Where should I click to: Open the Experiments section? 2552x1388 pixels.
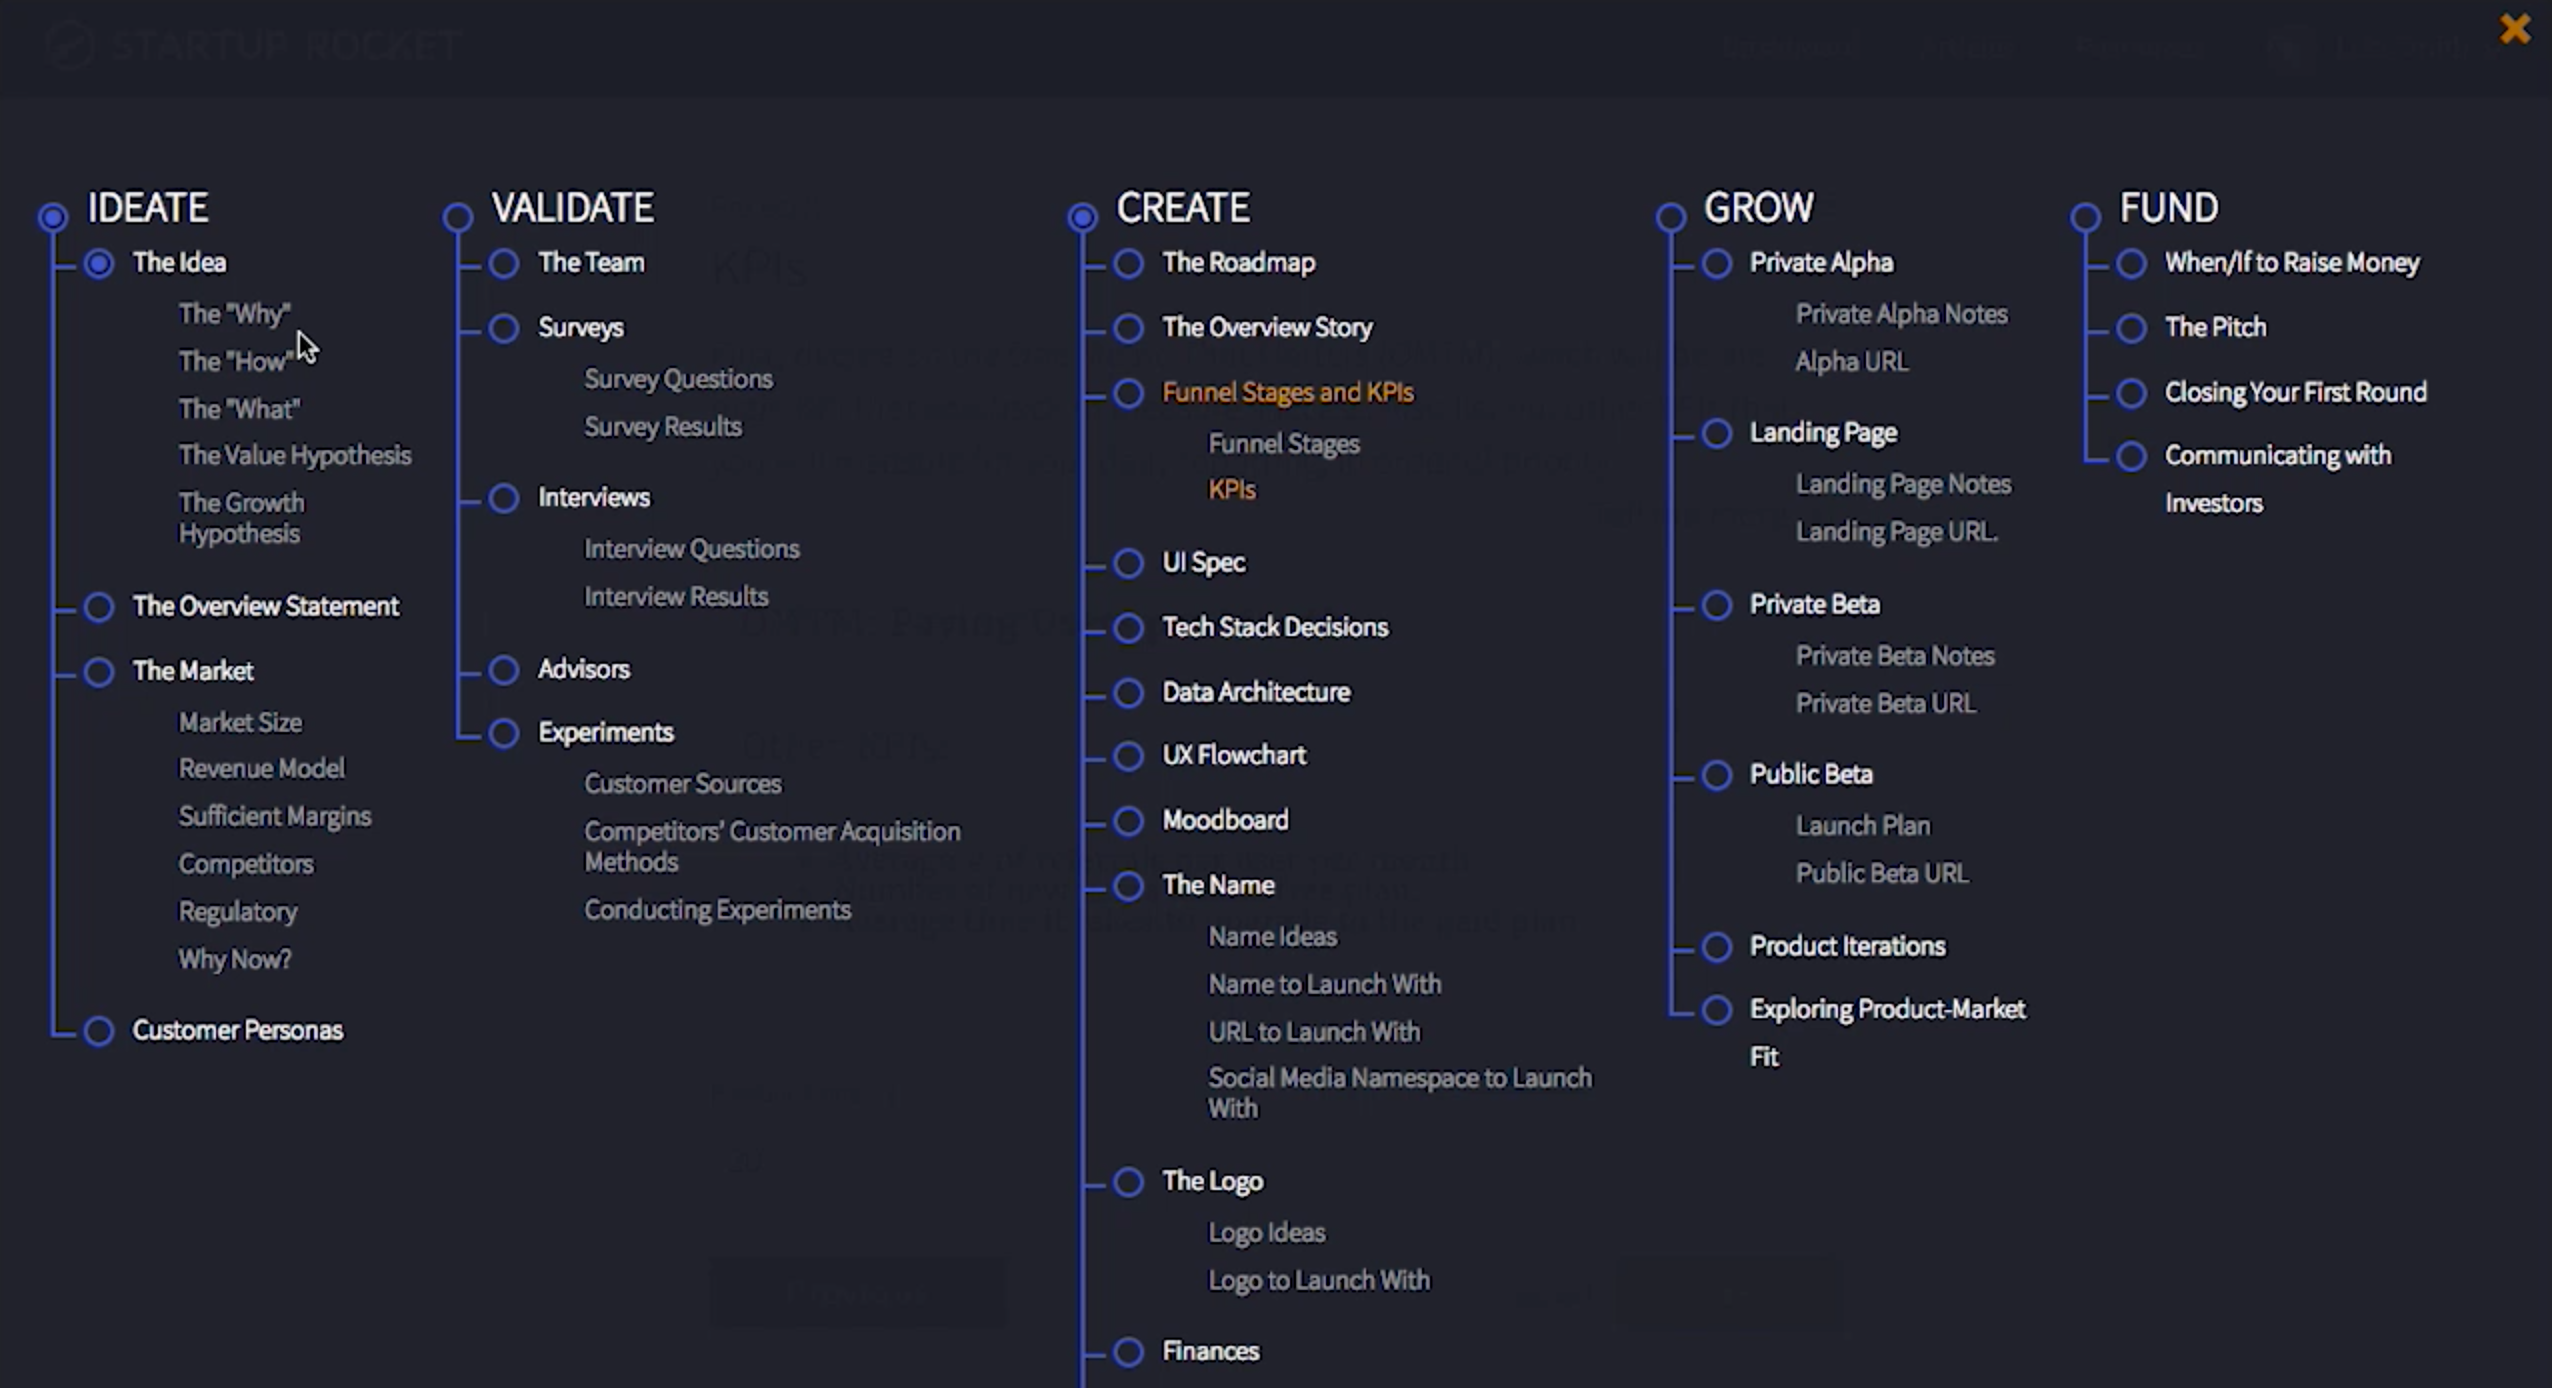(605, 733)
